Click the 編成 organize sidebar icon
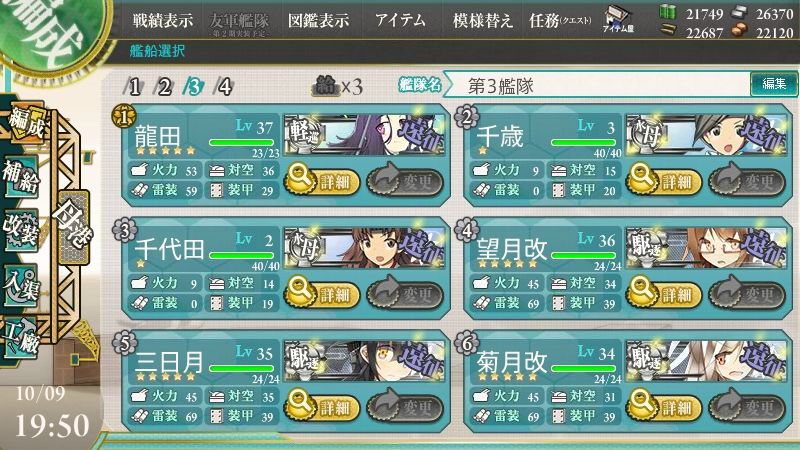 coord(24,122)
